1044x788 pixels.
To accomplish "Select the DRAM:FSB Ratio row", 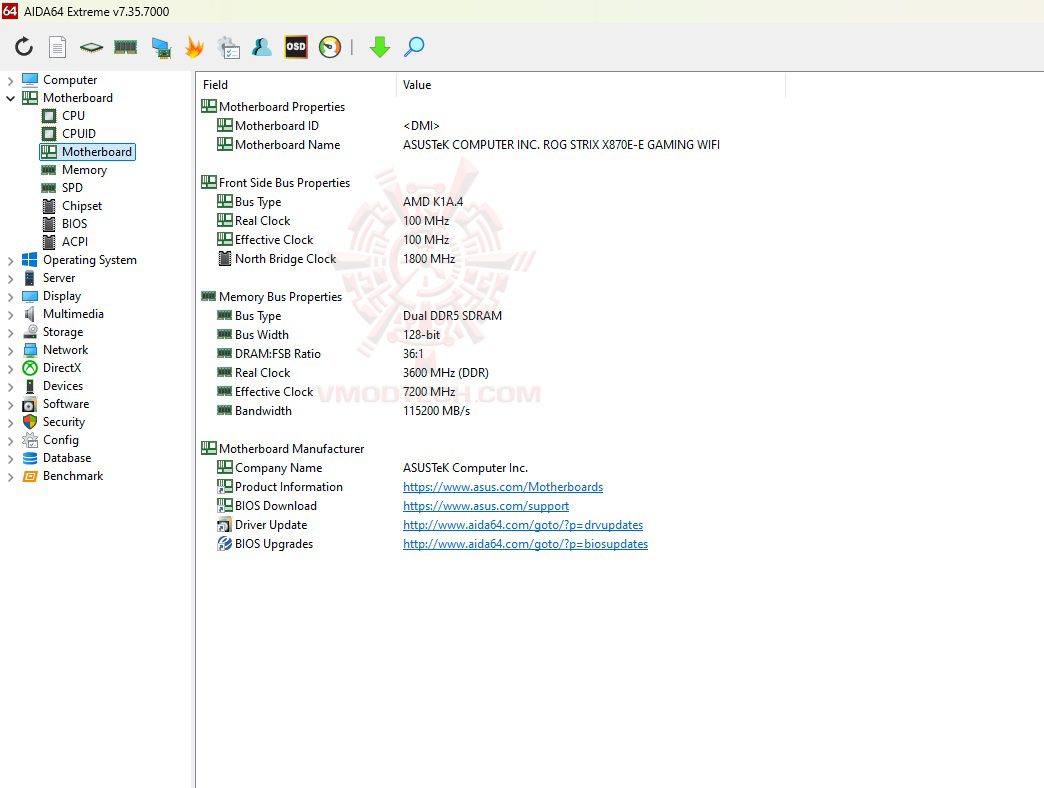I will 320,354.
